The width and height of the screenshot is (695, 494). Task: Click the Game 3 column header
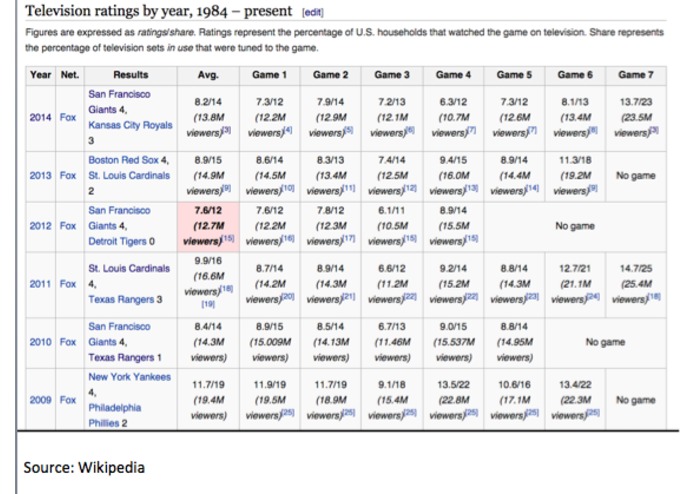pyautogui.click(x=392, y=75)
